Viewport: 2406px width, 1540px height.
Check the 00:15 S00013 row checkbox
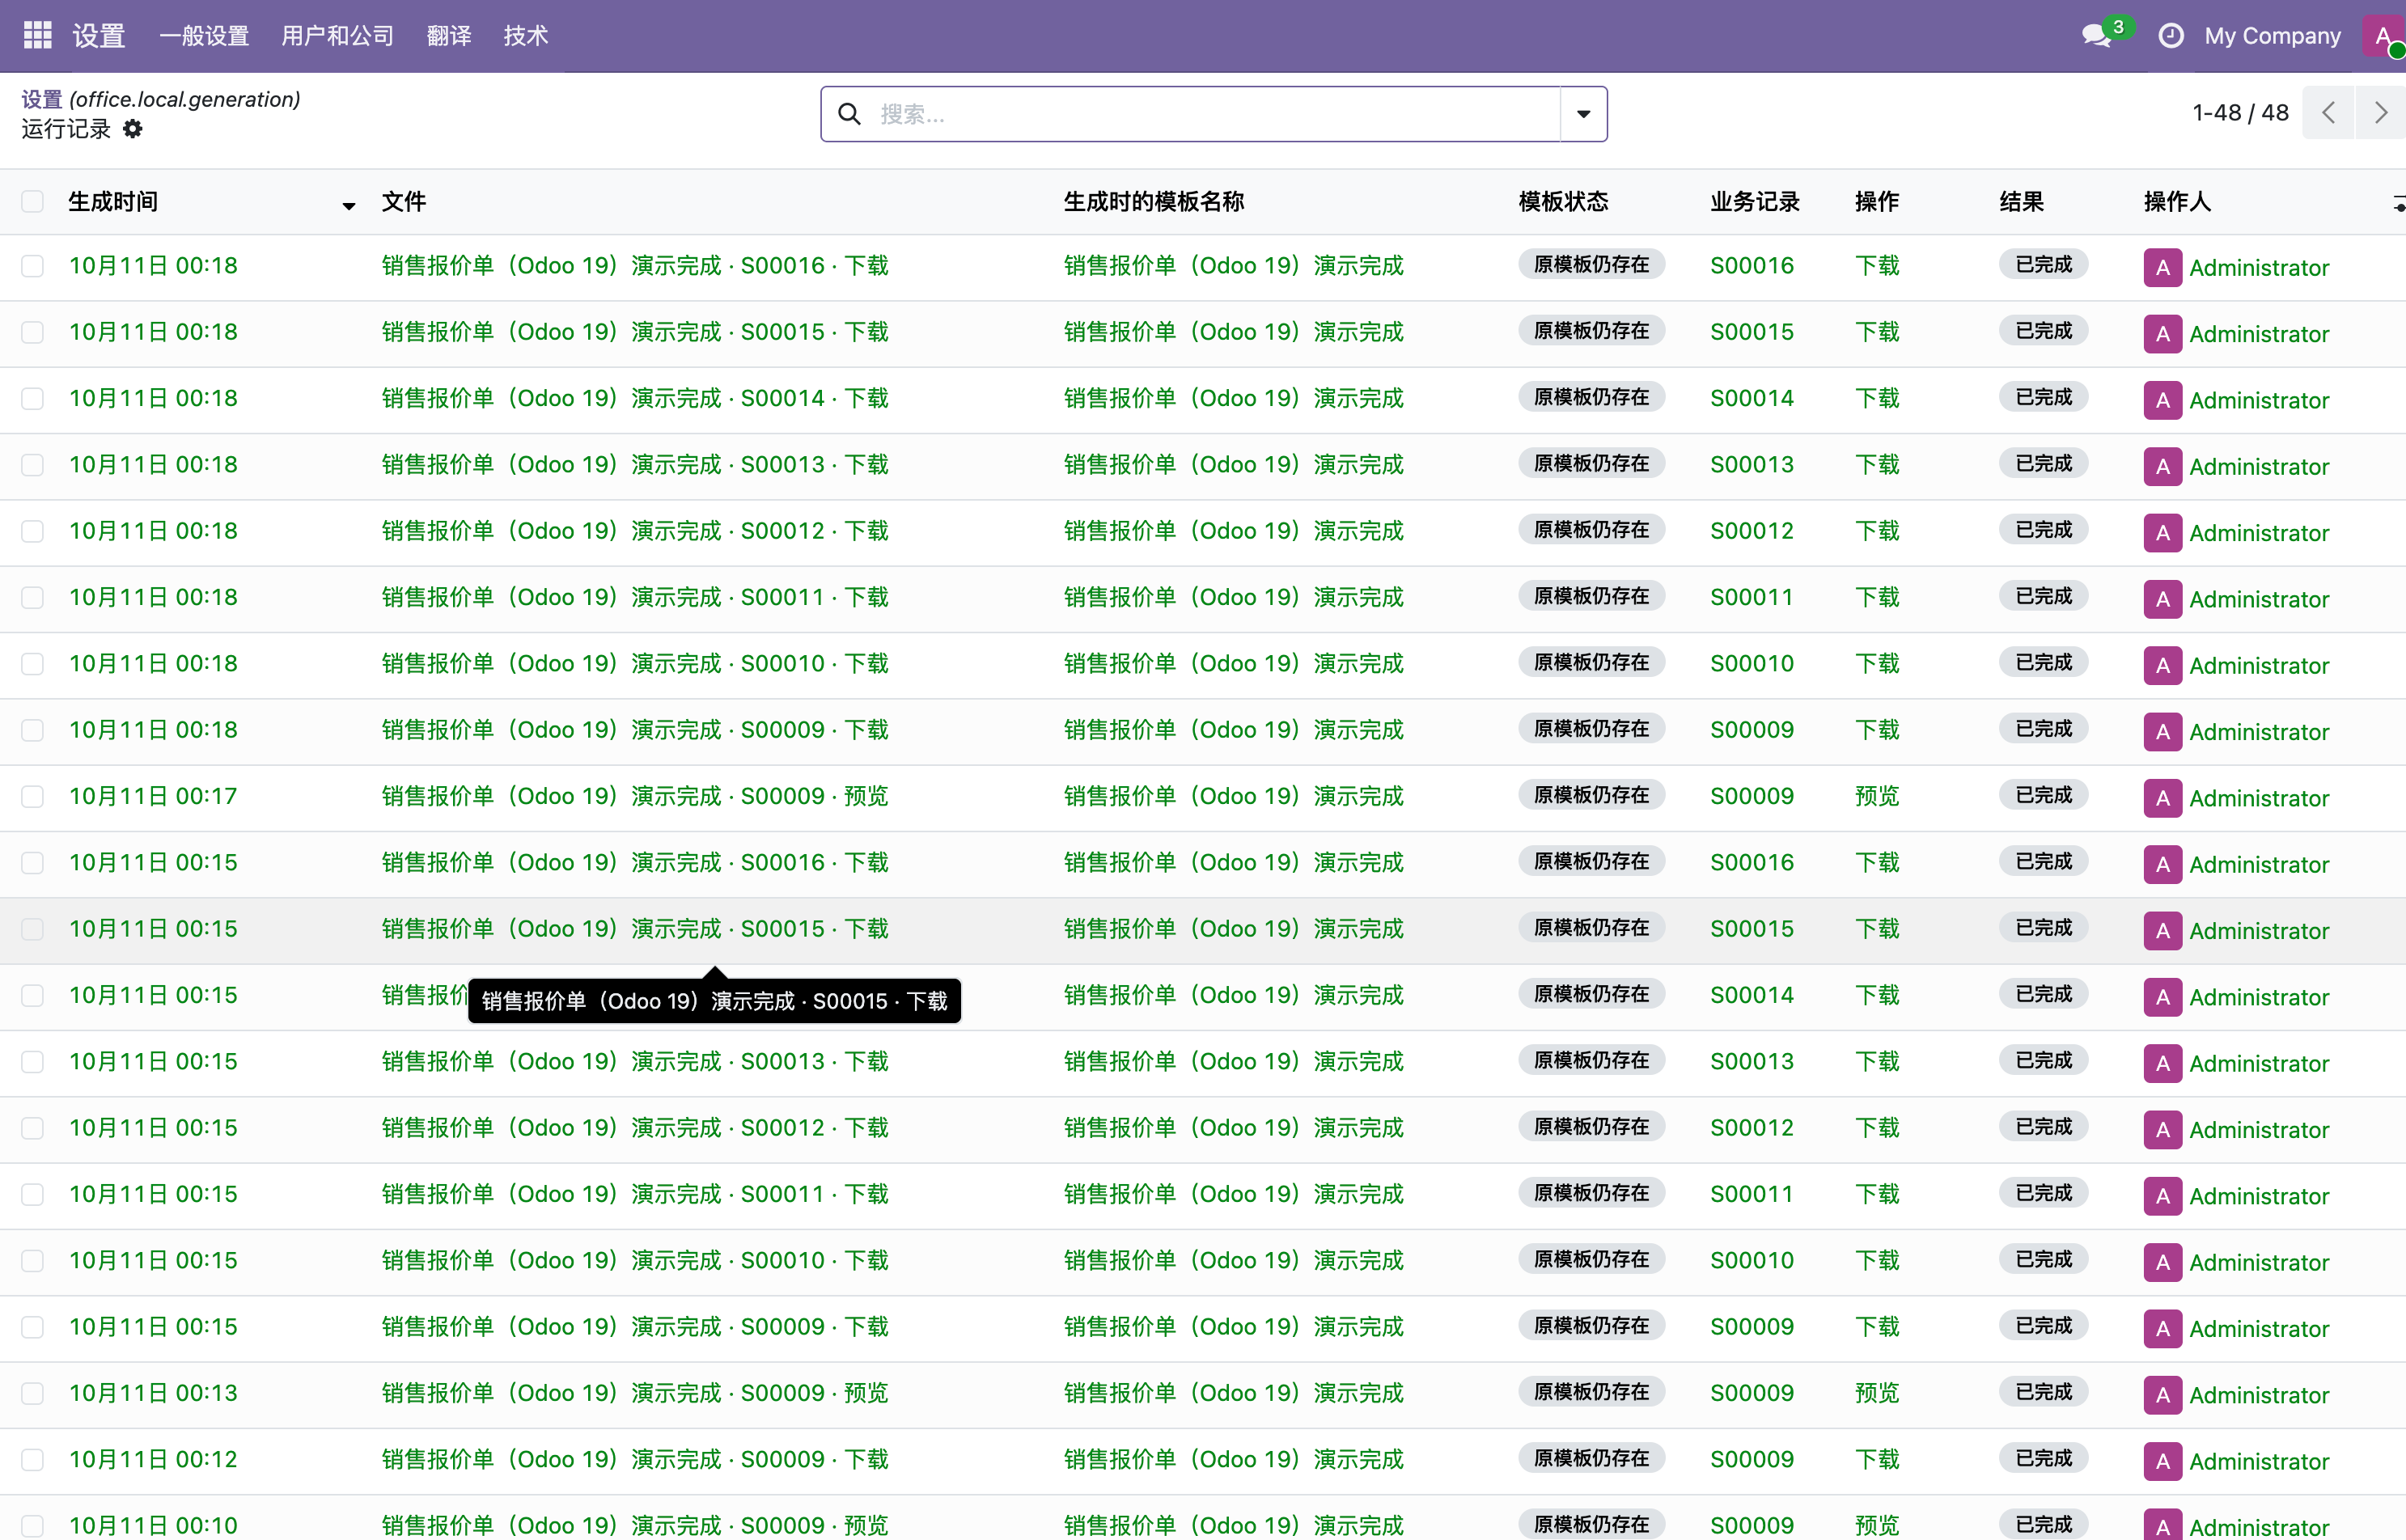33,1062
